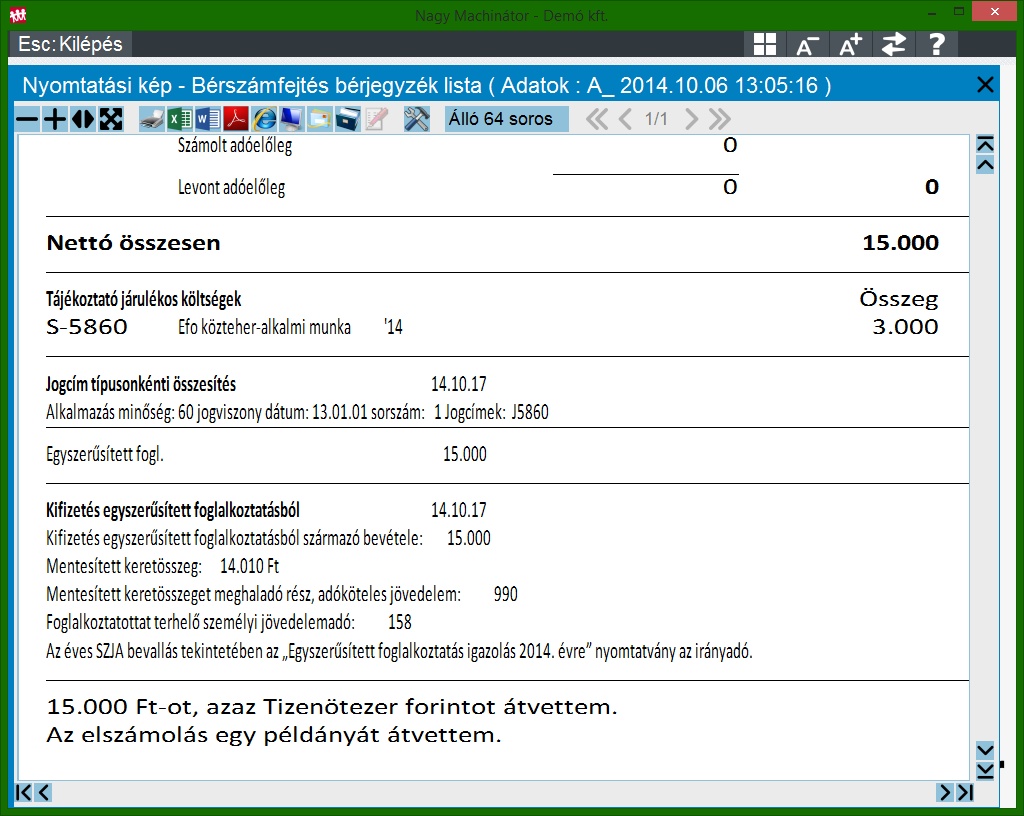1024x816 pixels.
Task: Select the Álló 64 soros page layout
Action: (x=506, y=119)
